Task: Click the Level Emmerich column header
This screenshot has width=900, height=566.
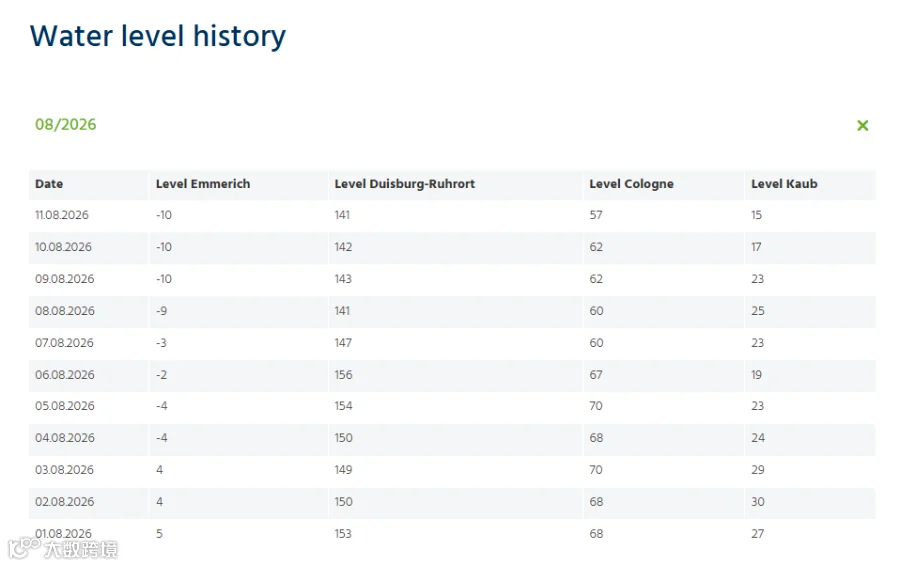Action: [203, 184]
